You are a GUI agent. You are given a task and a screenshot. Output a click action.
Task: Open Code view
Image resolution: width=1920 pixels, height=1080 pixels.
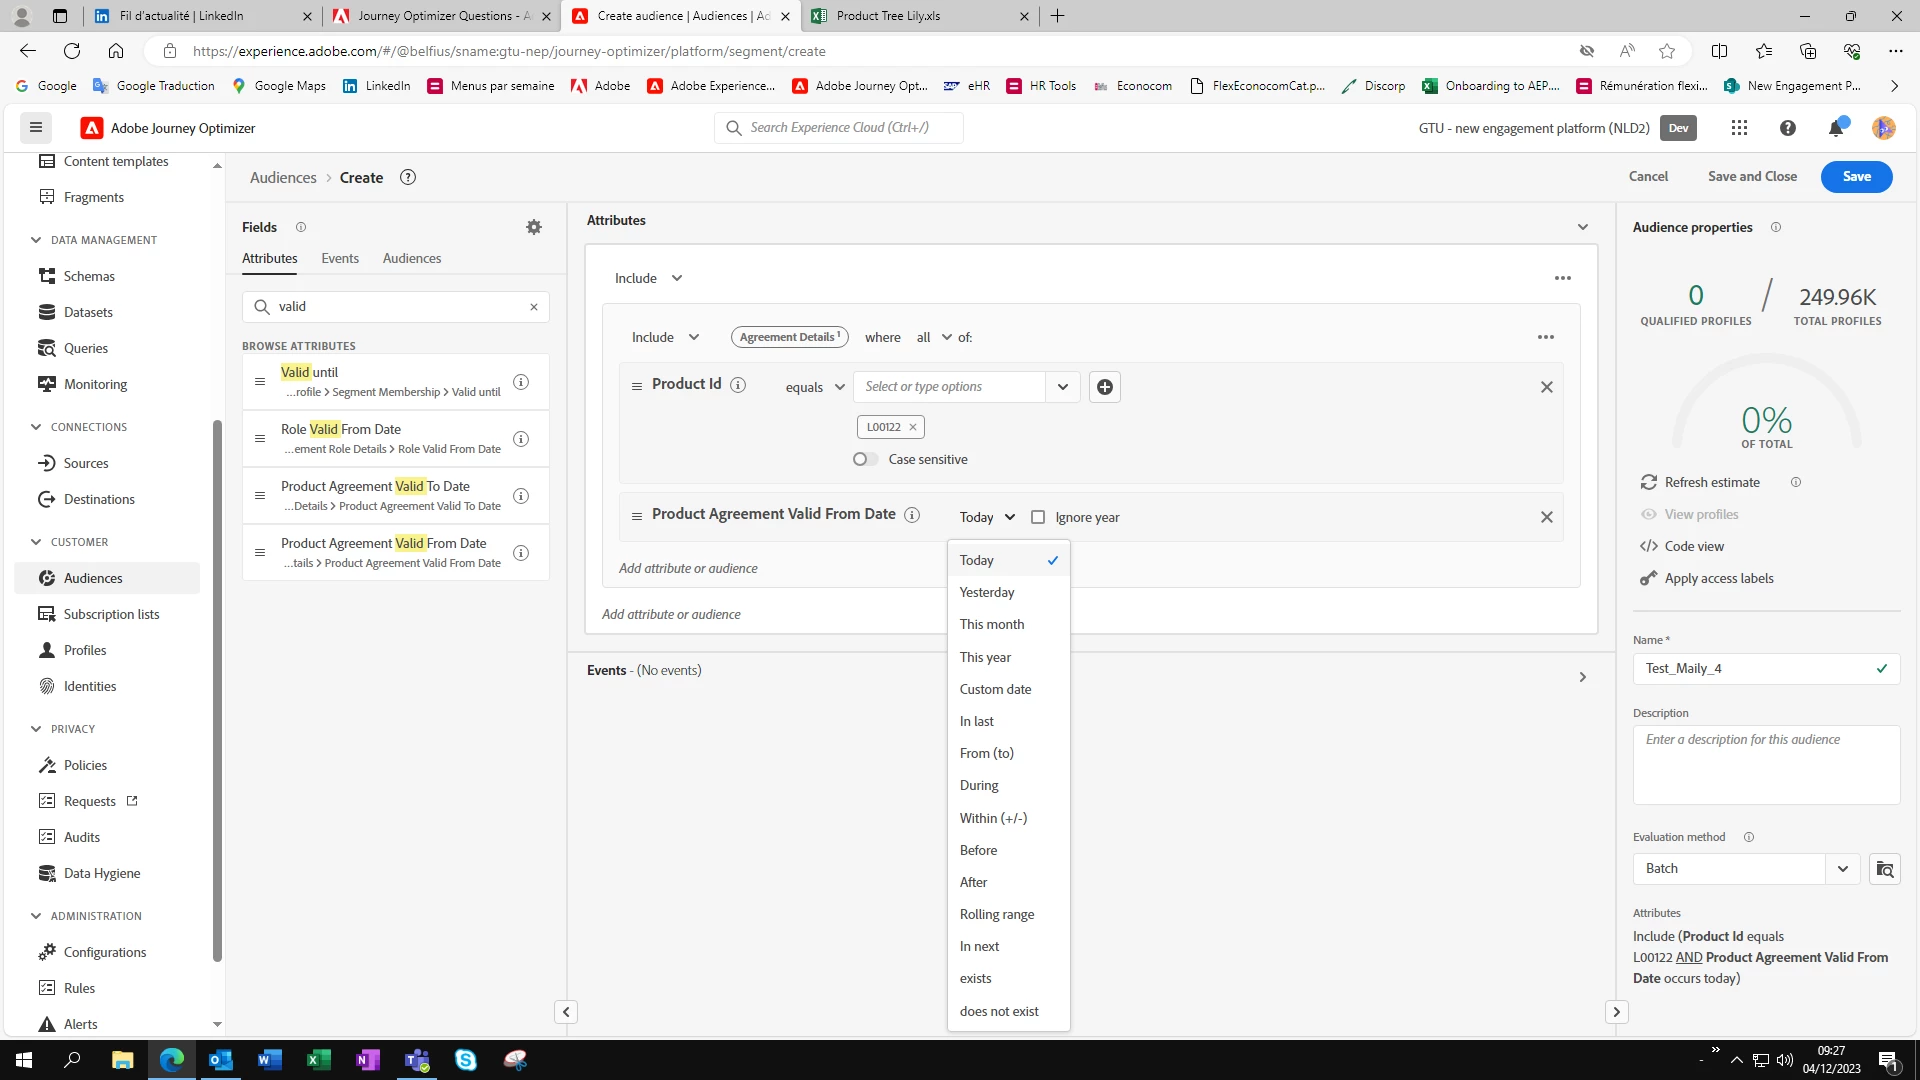1694,546
